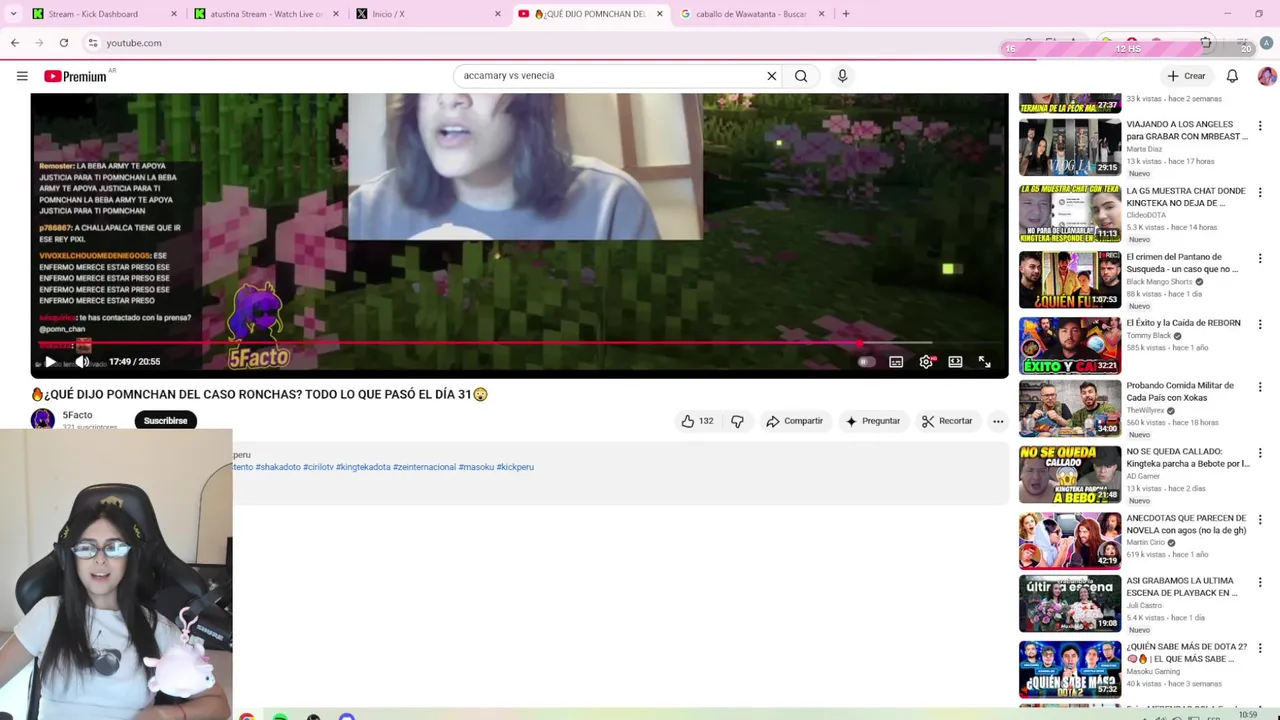Go back with the browser back arrow
The image size is (1280, 720).
point(15,43)
